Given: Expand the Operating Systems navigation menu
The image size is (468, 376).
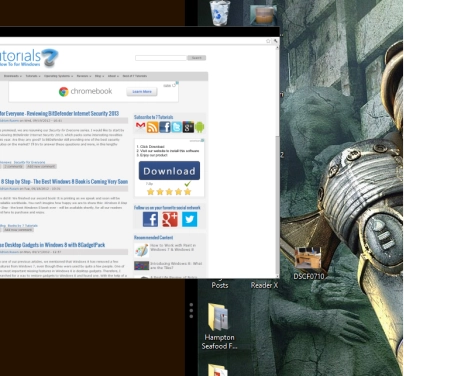Looking at the screenshot, I should pyautogui.click(x=58, y=76).
